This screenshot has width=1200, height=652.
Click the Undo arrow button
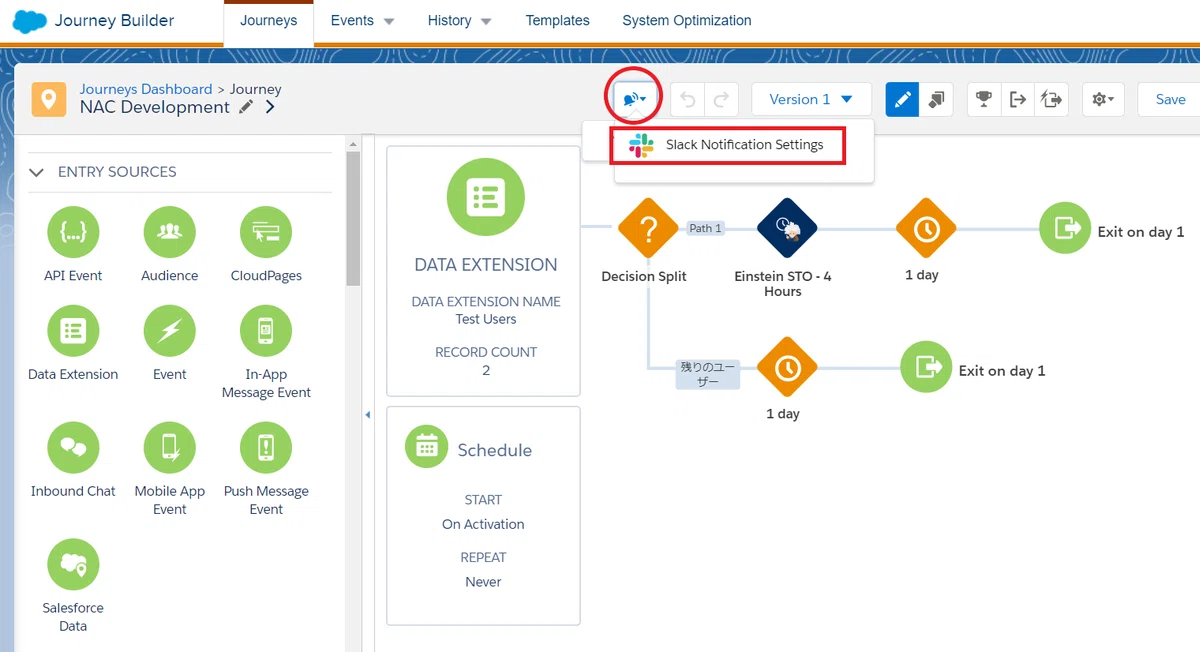687,100
